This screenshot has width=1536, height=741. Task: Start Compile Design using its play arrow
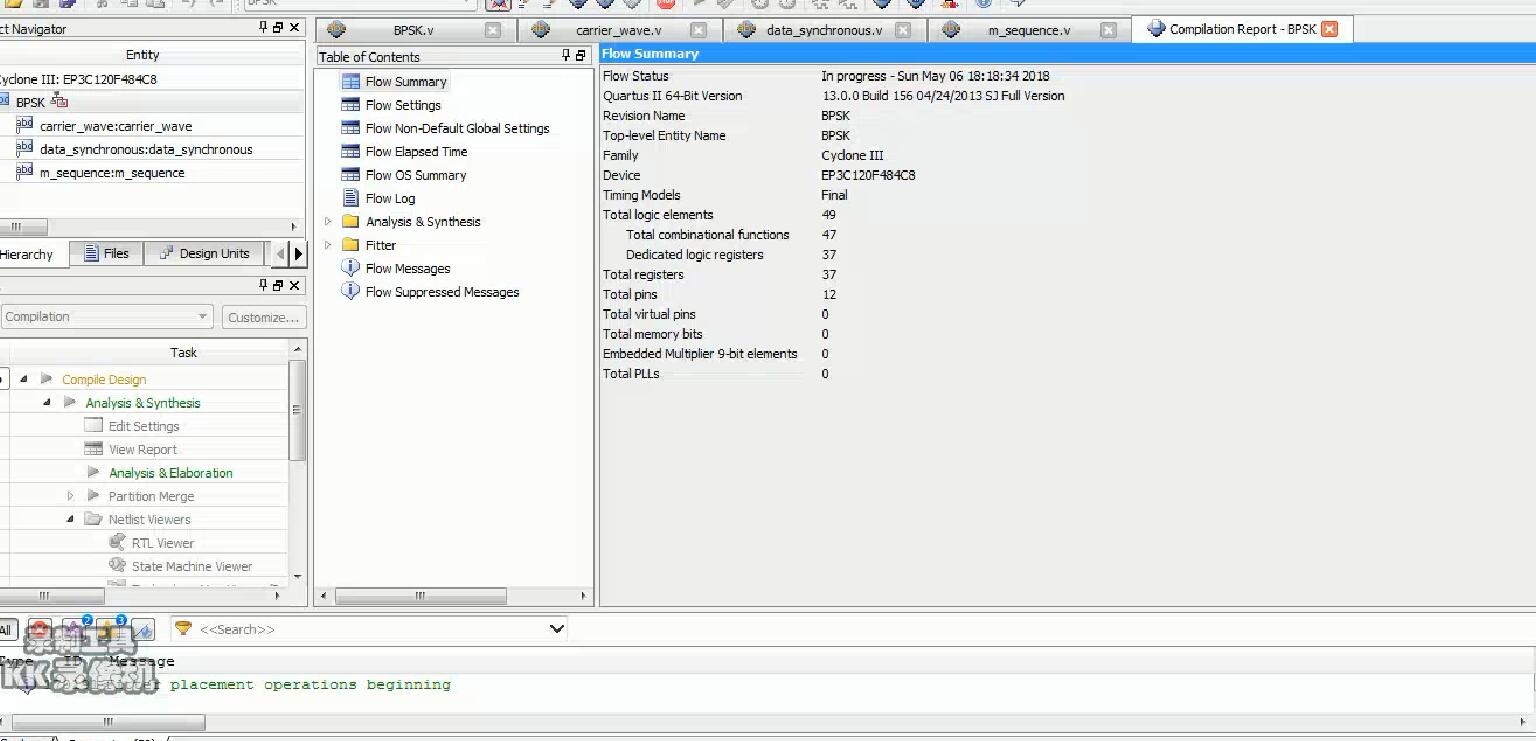[46, 379]
